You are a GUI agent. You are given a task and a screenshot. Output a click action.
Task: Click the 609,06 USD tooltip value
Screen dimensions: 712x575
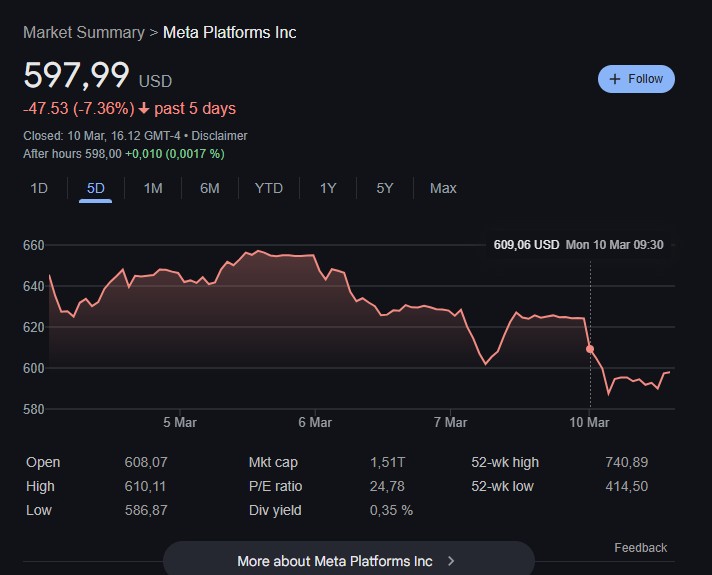(526, 245)
